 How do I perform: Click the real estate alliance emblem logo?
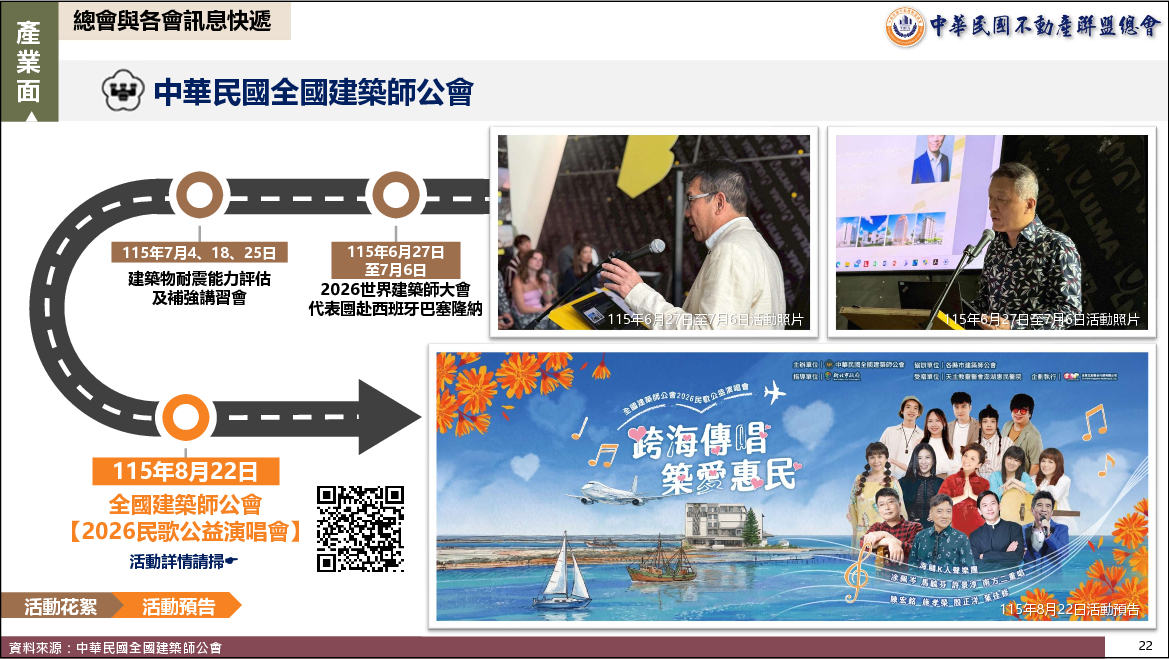[905, 26]
